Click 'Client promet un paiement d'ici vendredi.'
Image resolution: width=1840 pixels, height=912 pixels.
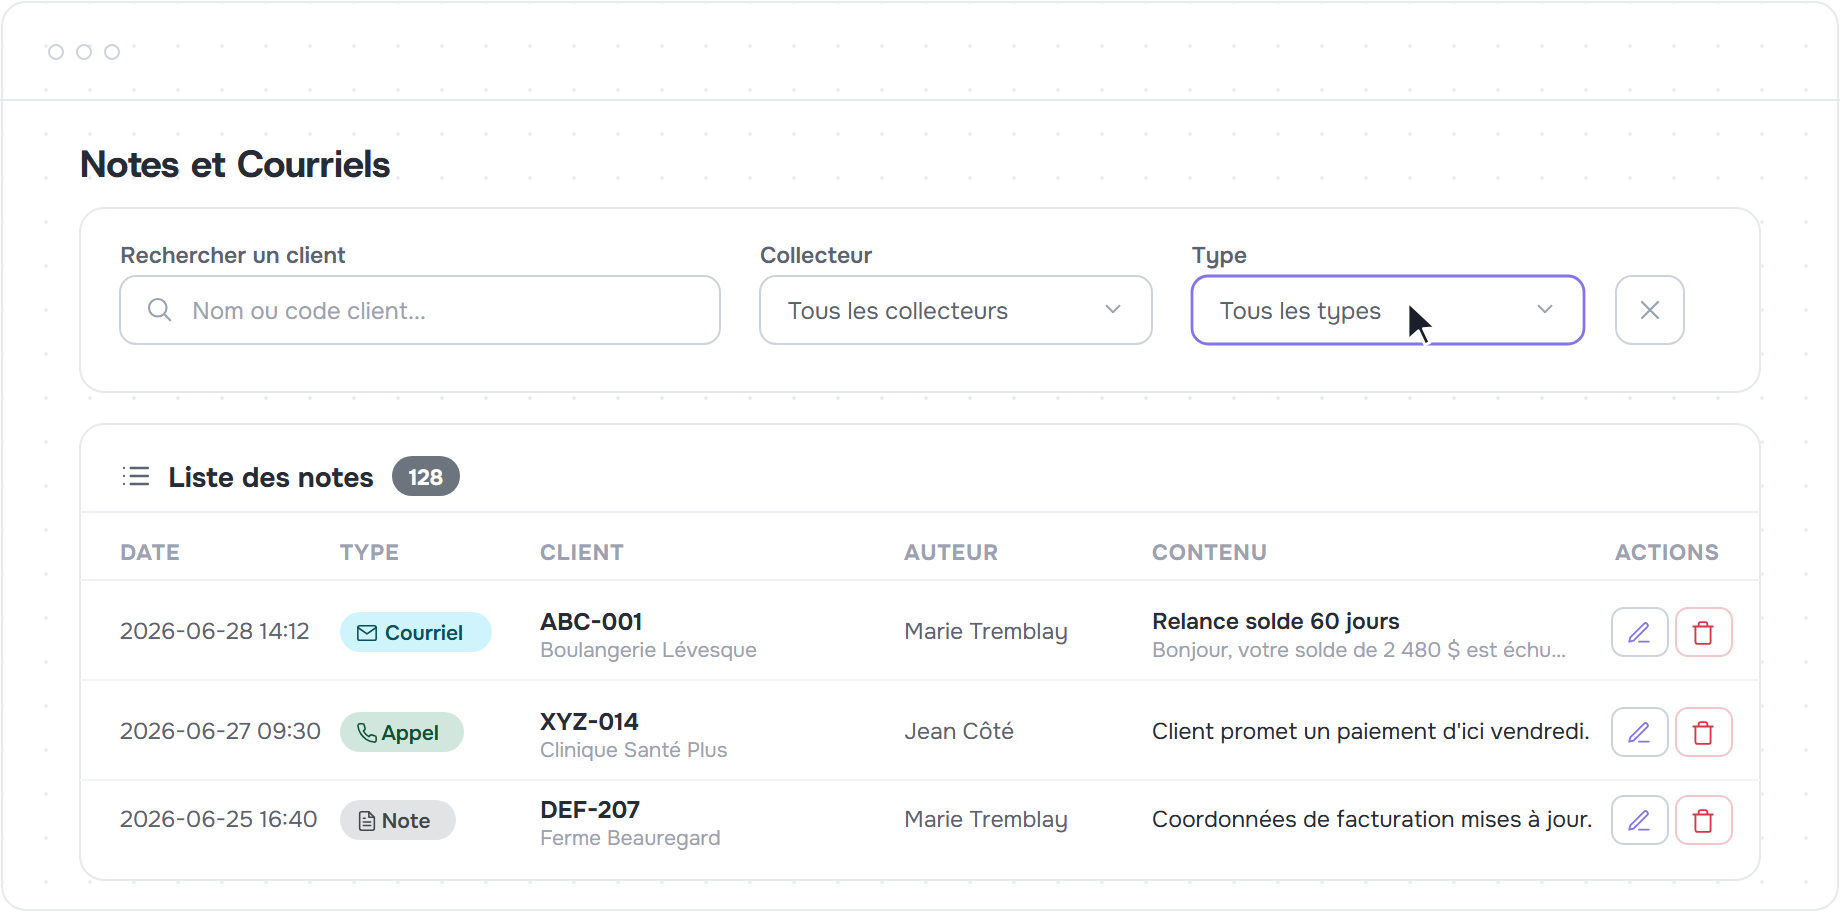(1370, 731)
